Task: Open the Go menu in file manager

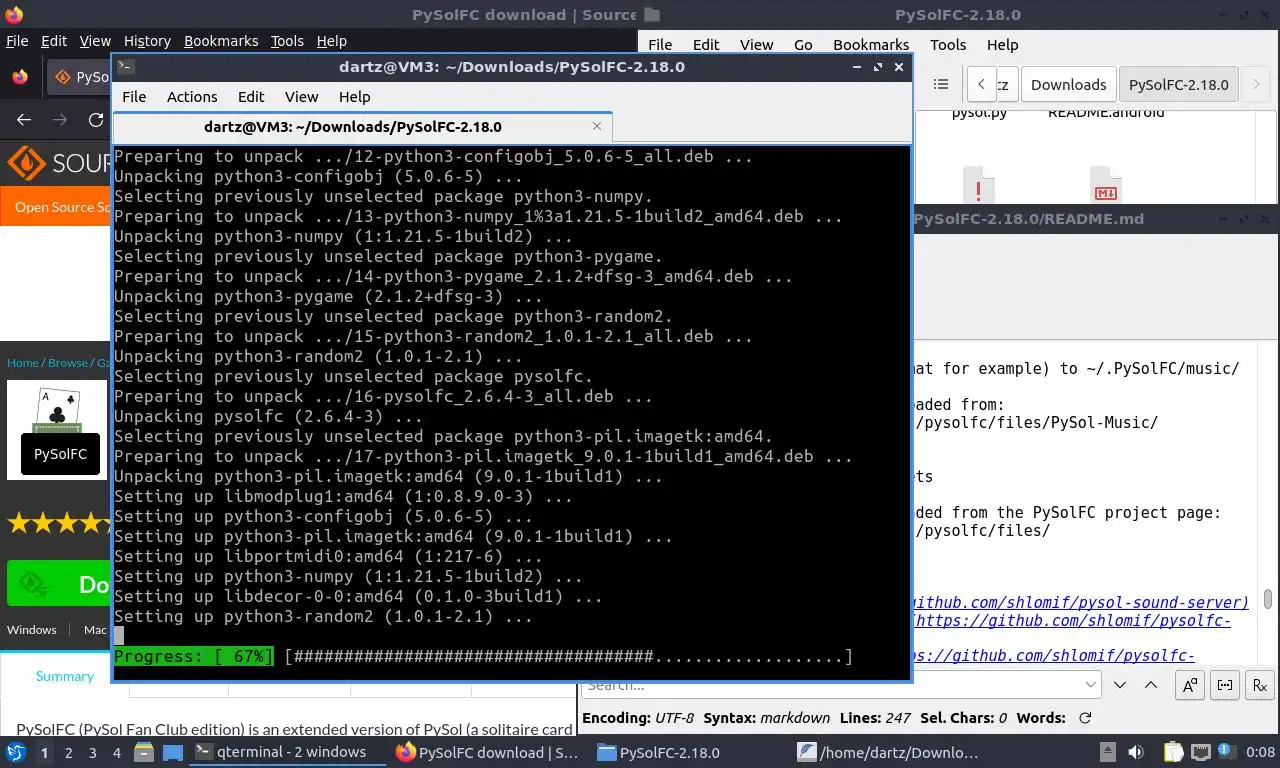Action: (x=803, y=45)
